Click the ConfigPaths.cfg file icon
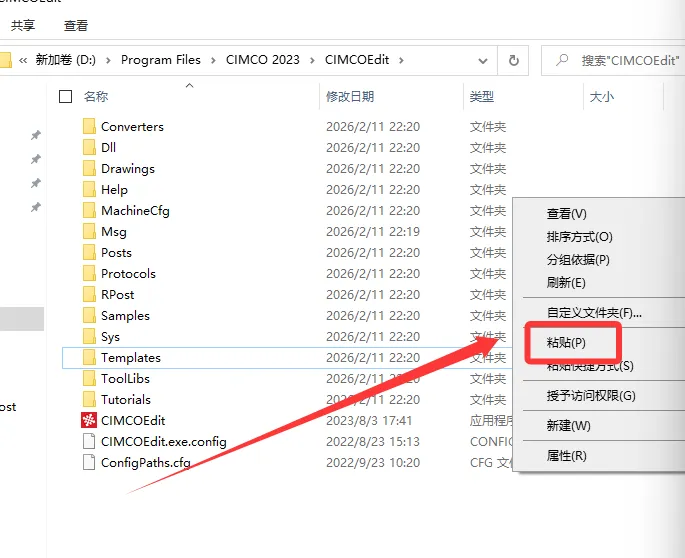Image resolution: width=685 pixels, height=558 pixels. 89,462
